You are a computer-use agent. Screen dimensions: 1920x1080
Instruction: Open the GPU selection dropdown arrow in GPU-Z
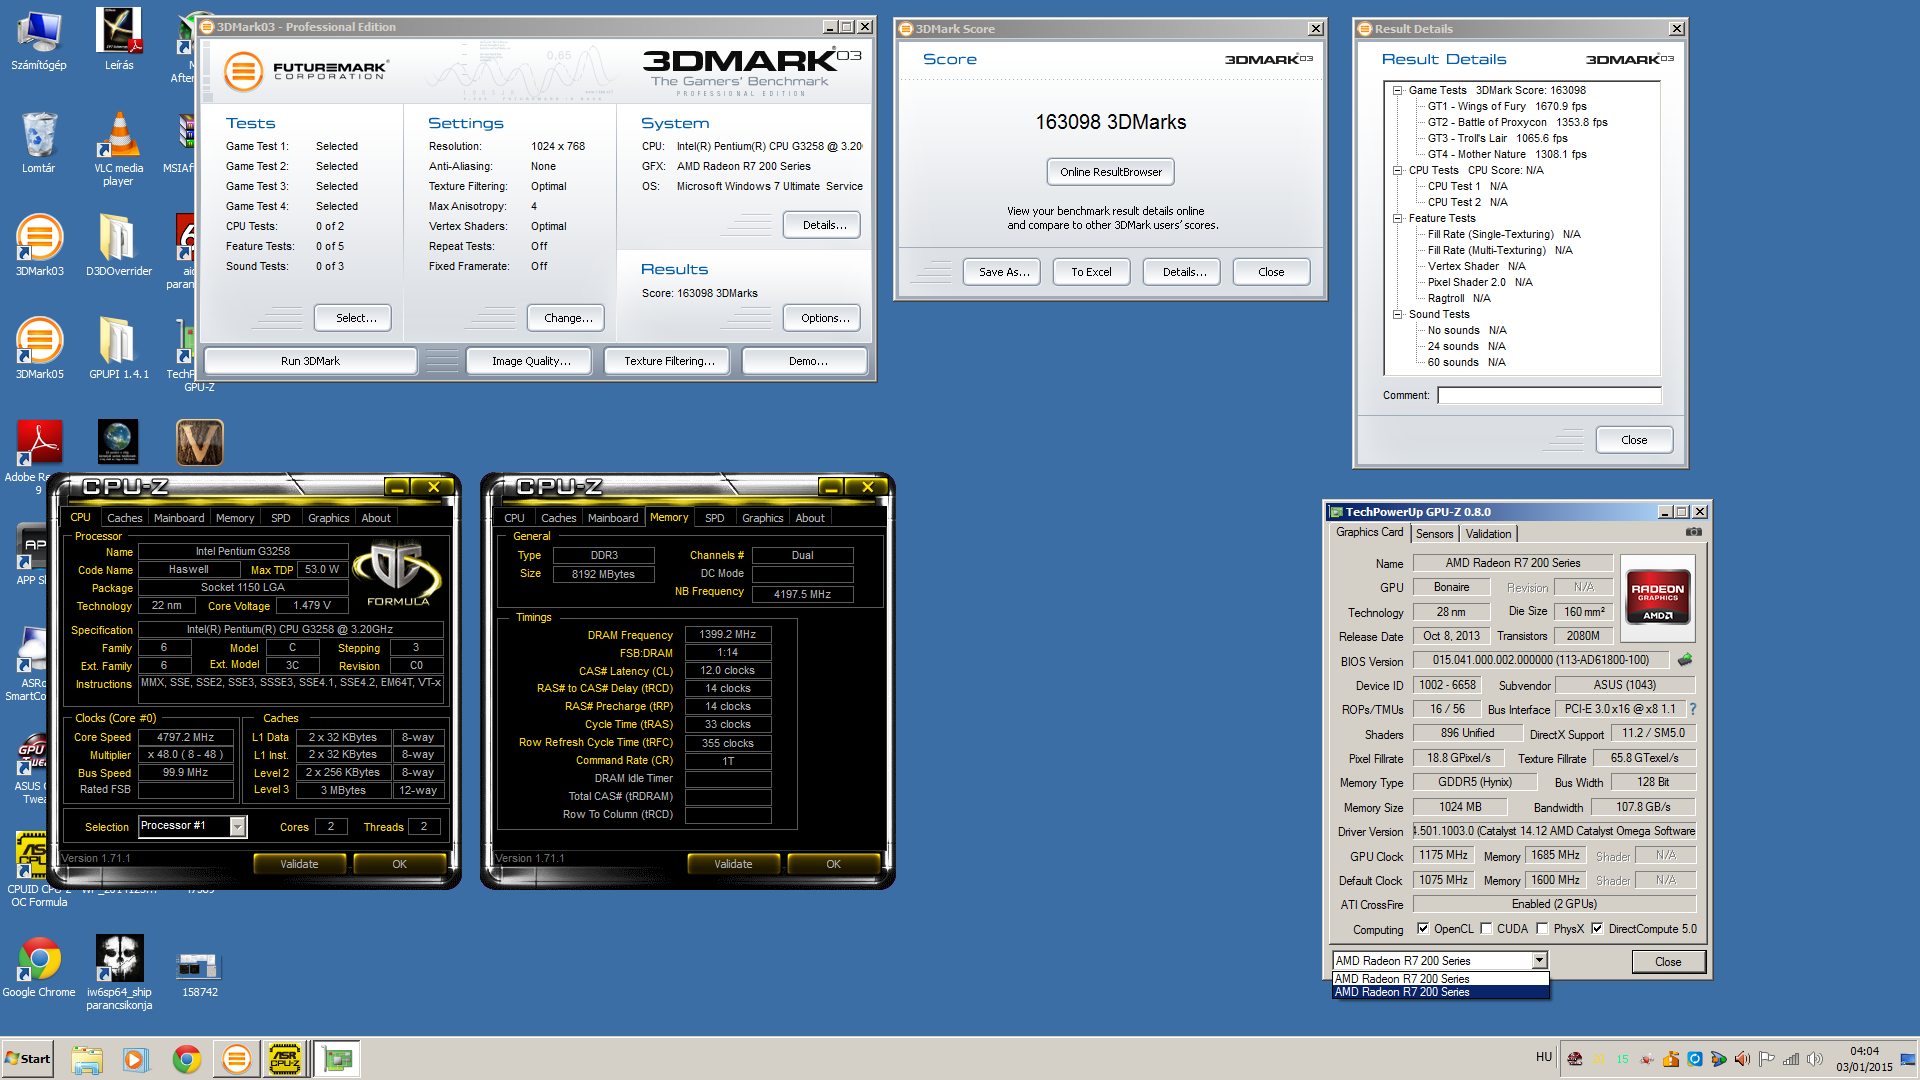(x=1540, y=961)
